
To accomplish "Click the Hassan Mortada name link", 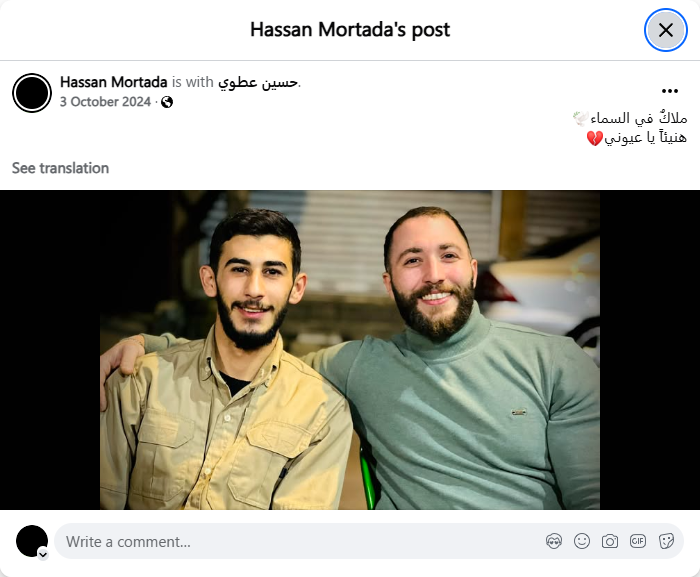I will tap(113, 82).
